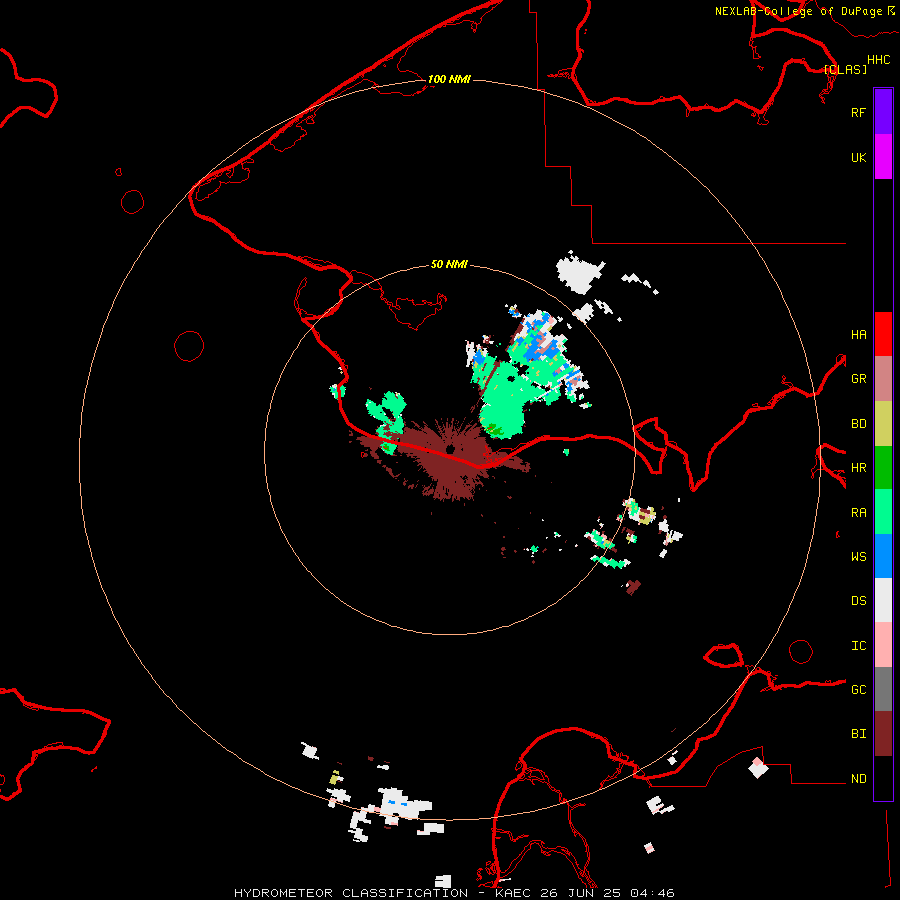Viewport: 900px width, 900px height.
Task: Click the blue WS legend swatch
Action: pos(883,556)
